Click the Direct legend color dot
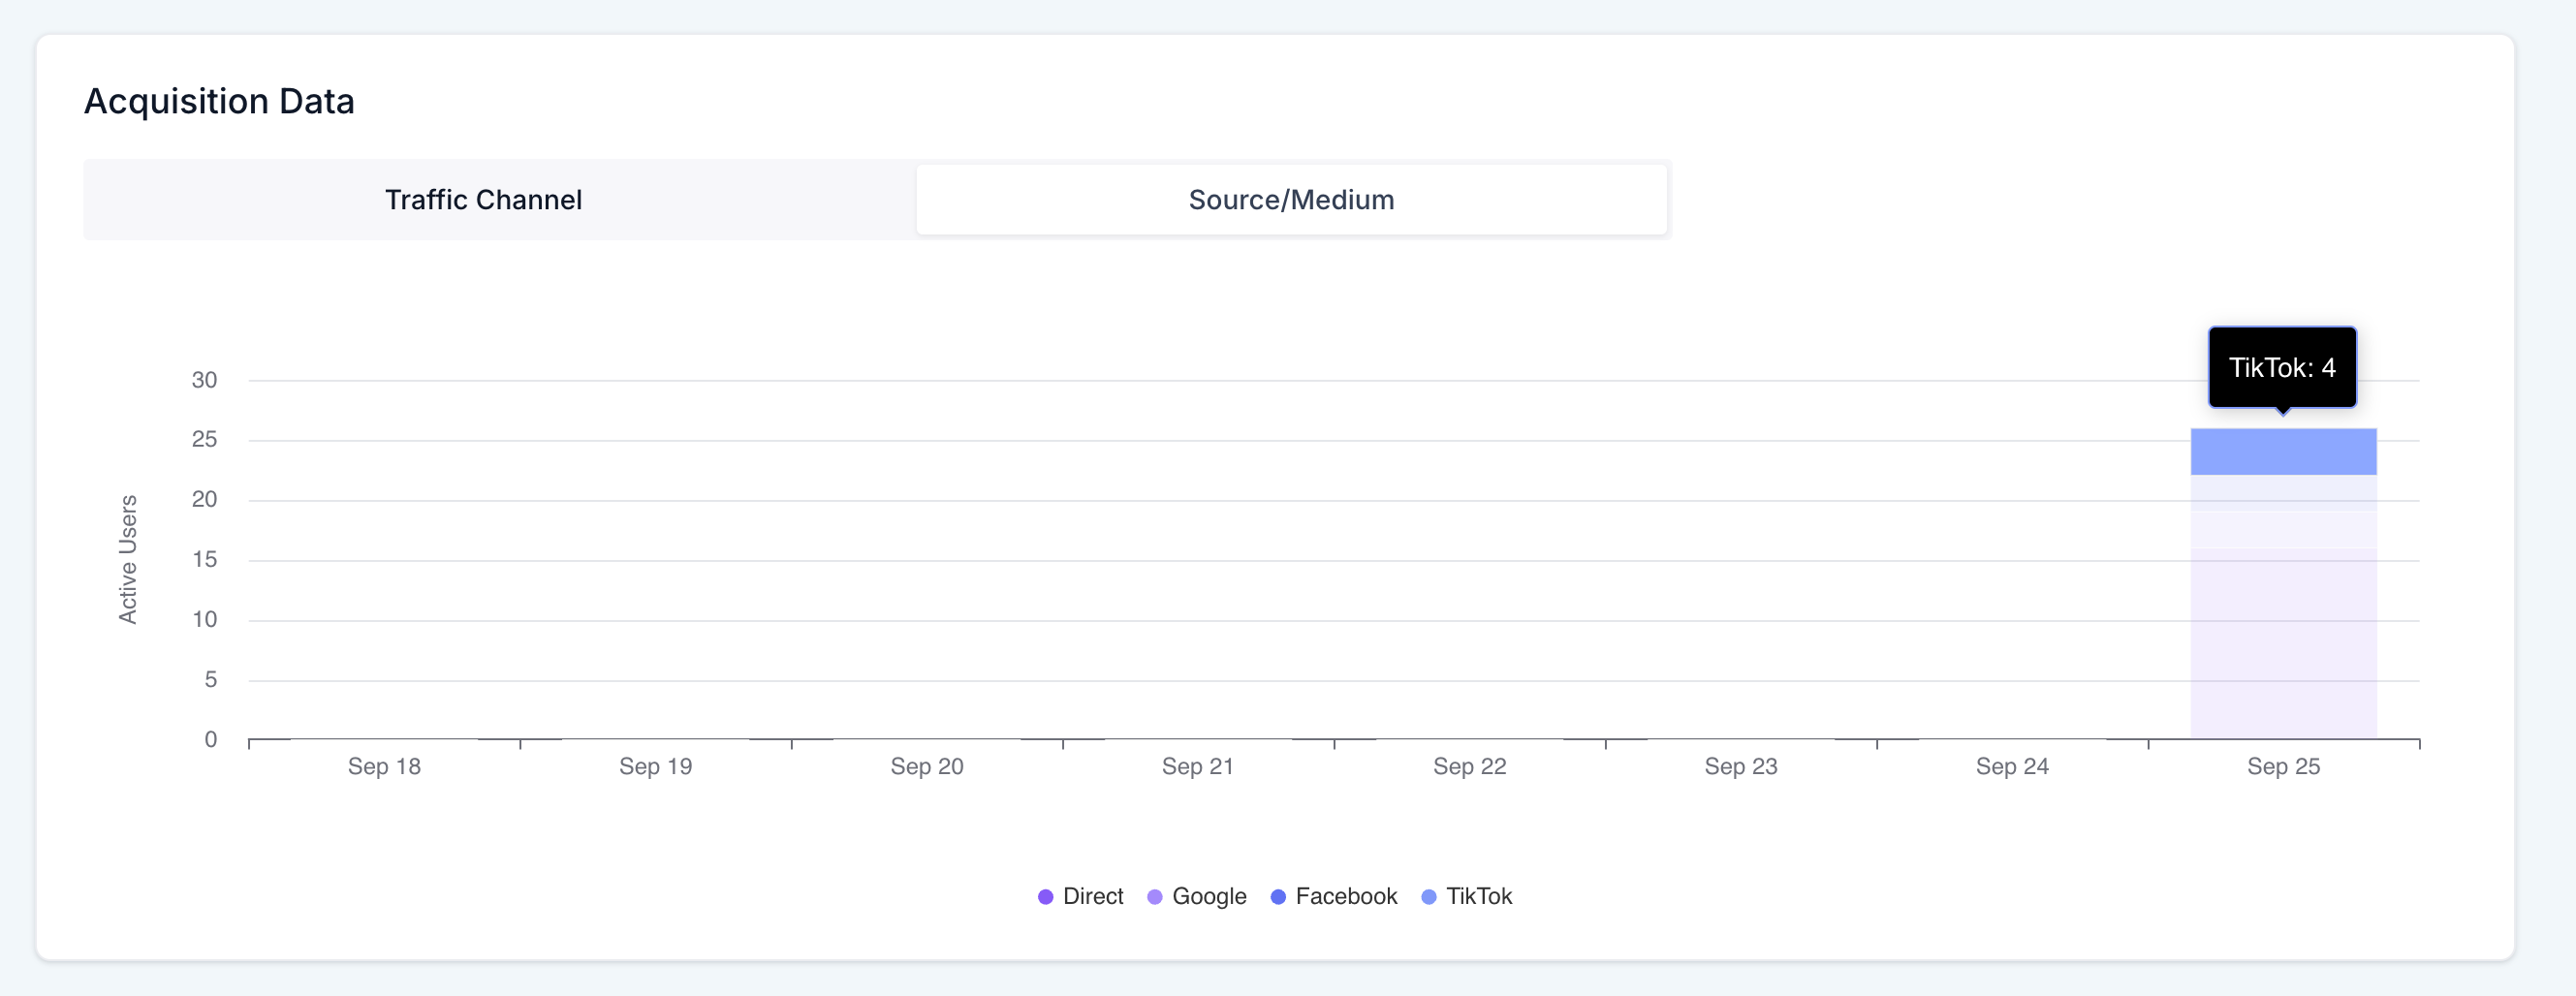 point(1045,897)
